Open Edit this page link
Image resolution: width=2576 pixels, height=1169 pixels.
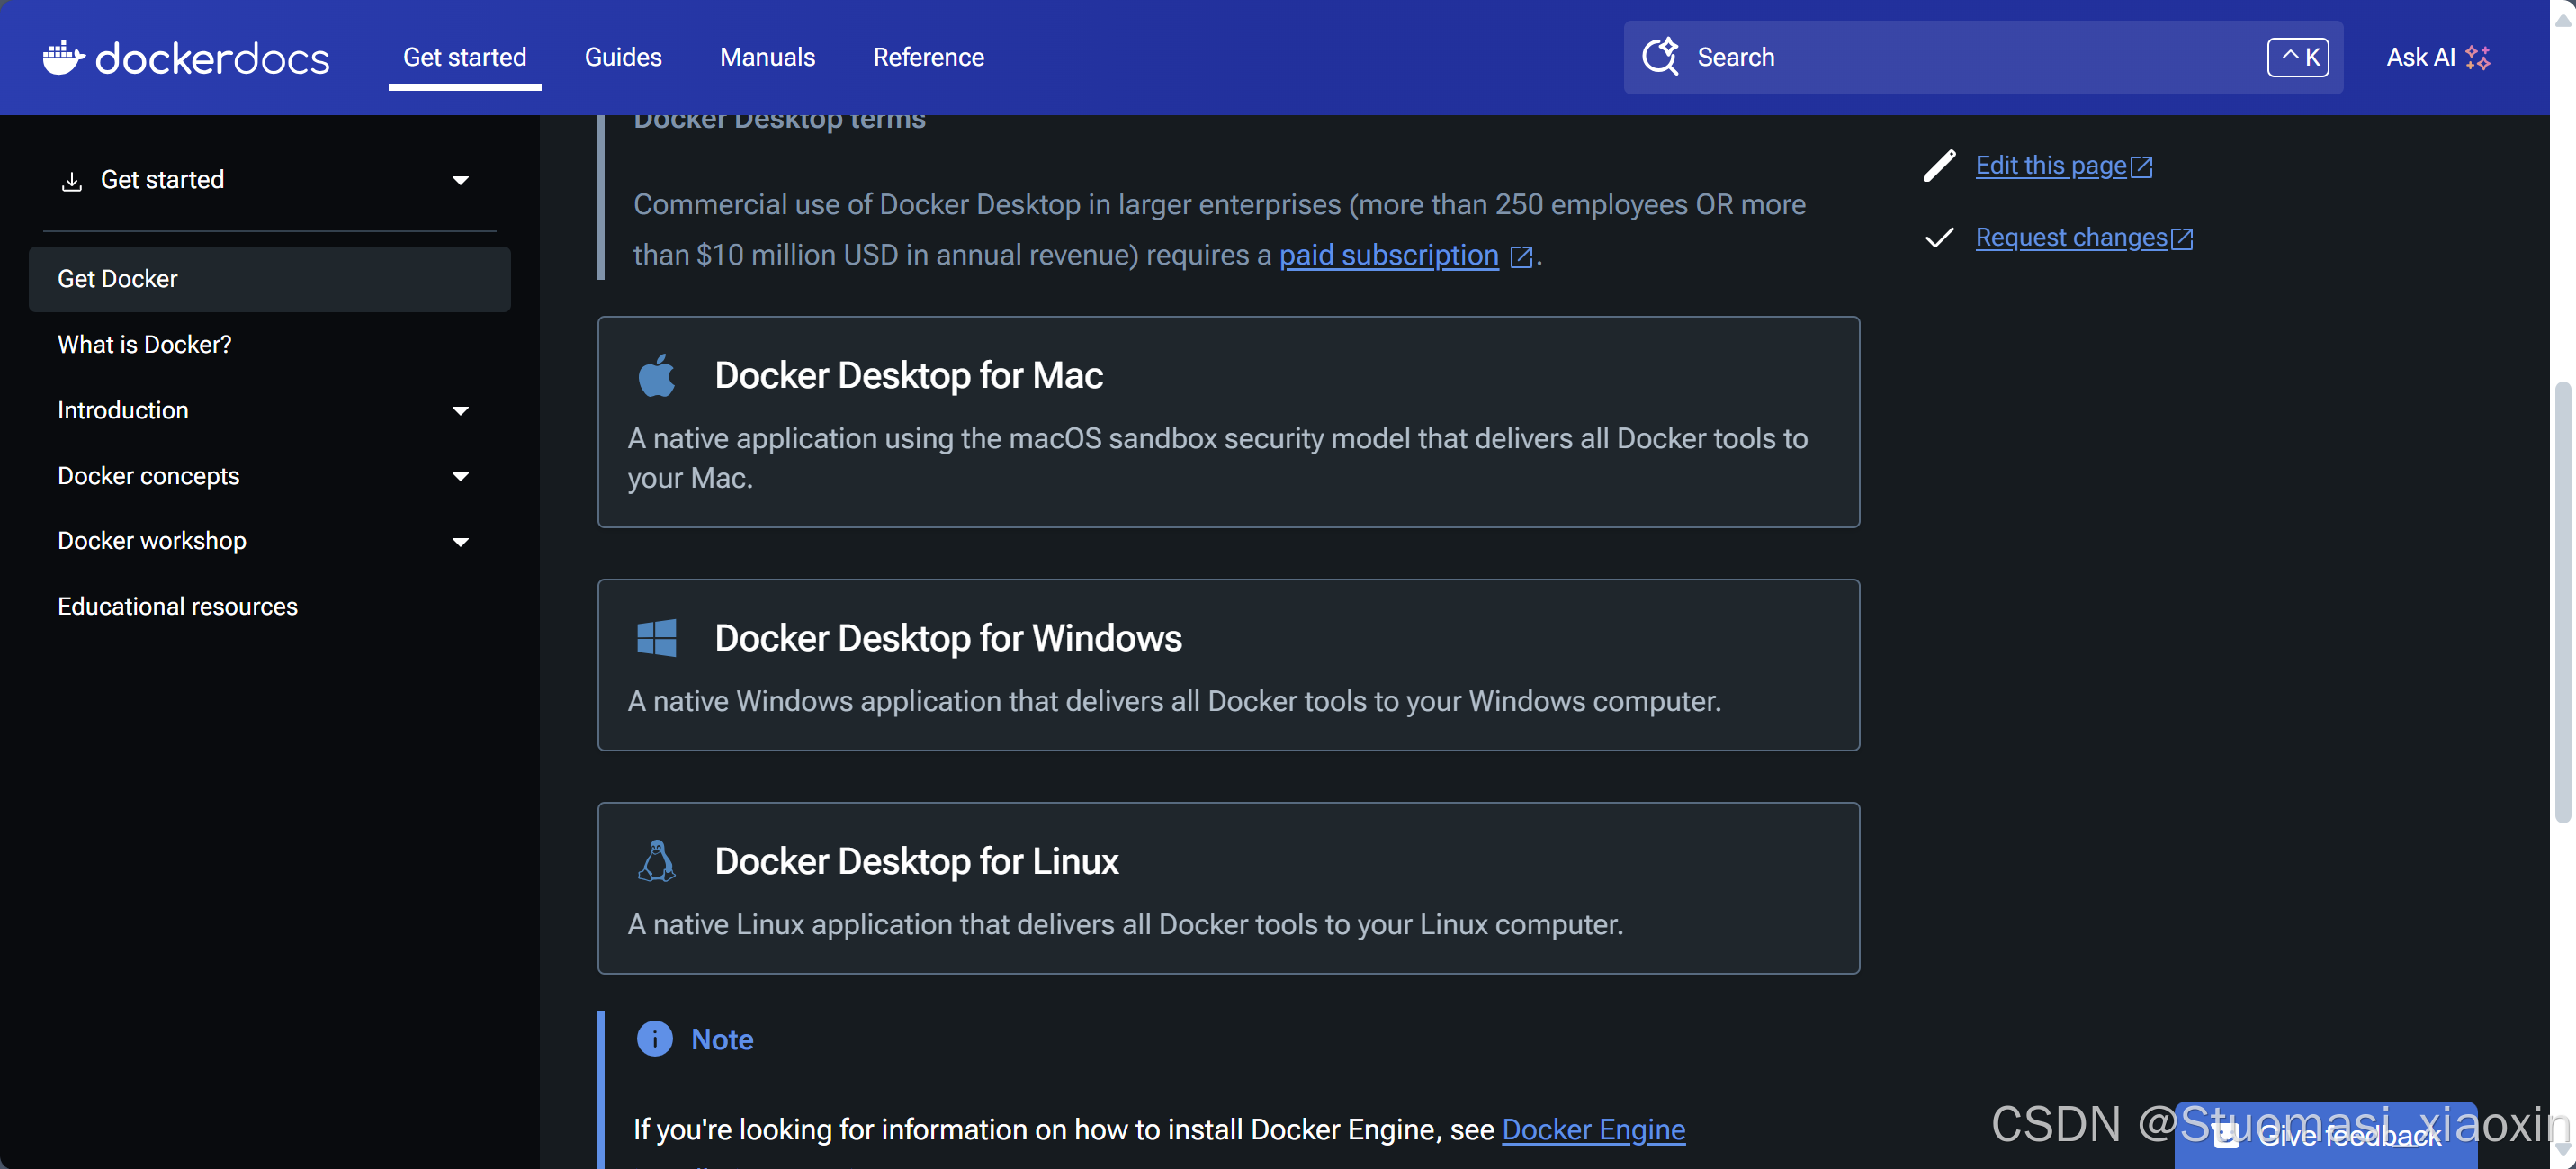pyautogui.click(x=2050, y=165)
